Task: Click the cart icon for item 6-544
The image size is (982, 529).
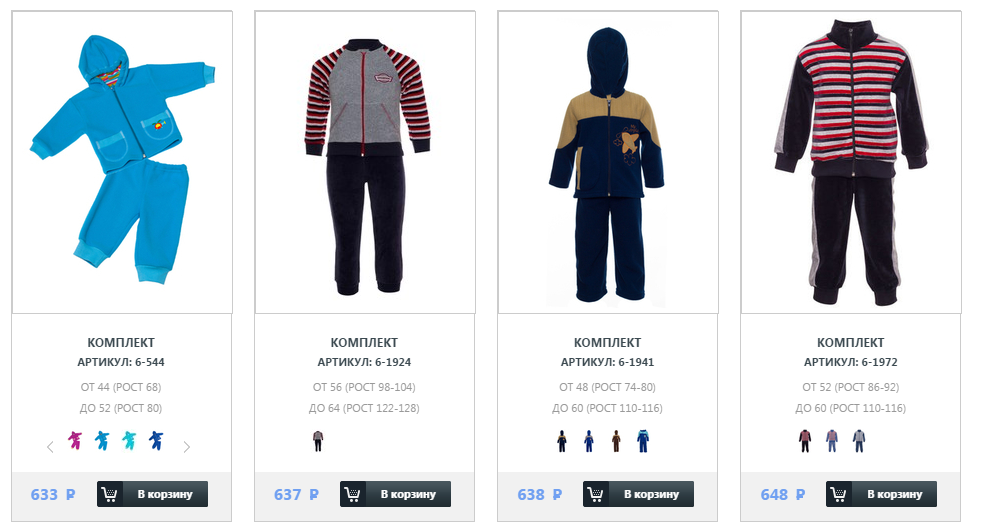Action: point(110,494)
